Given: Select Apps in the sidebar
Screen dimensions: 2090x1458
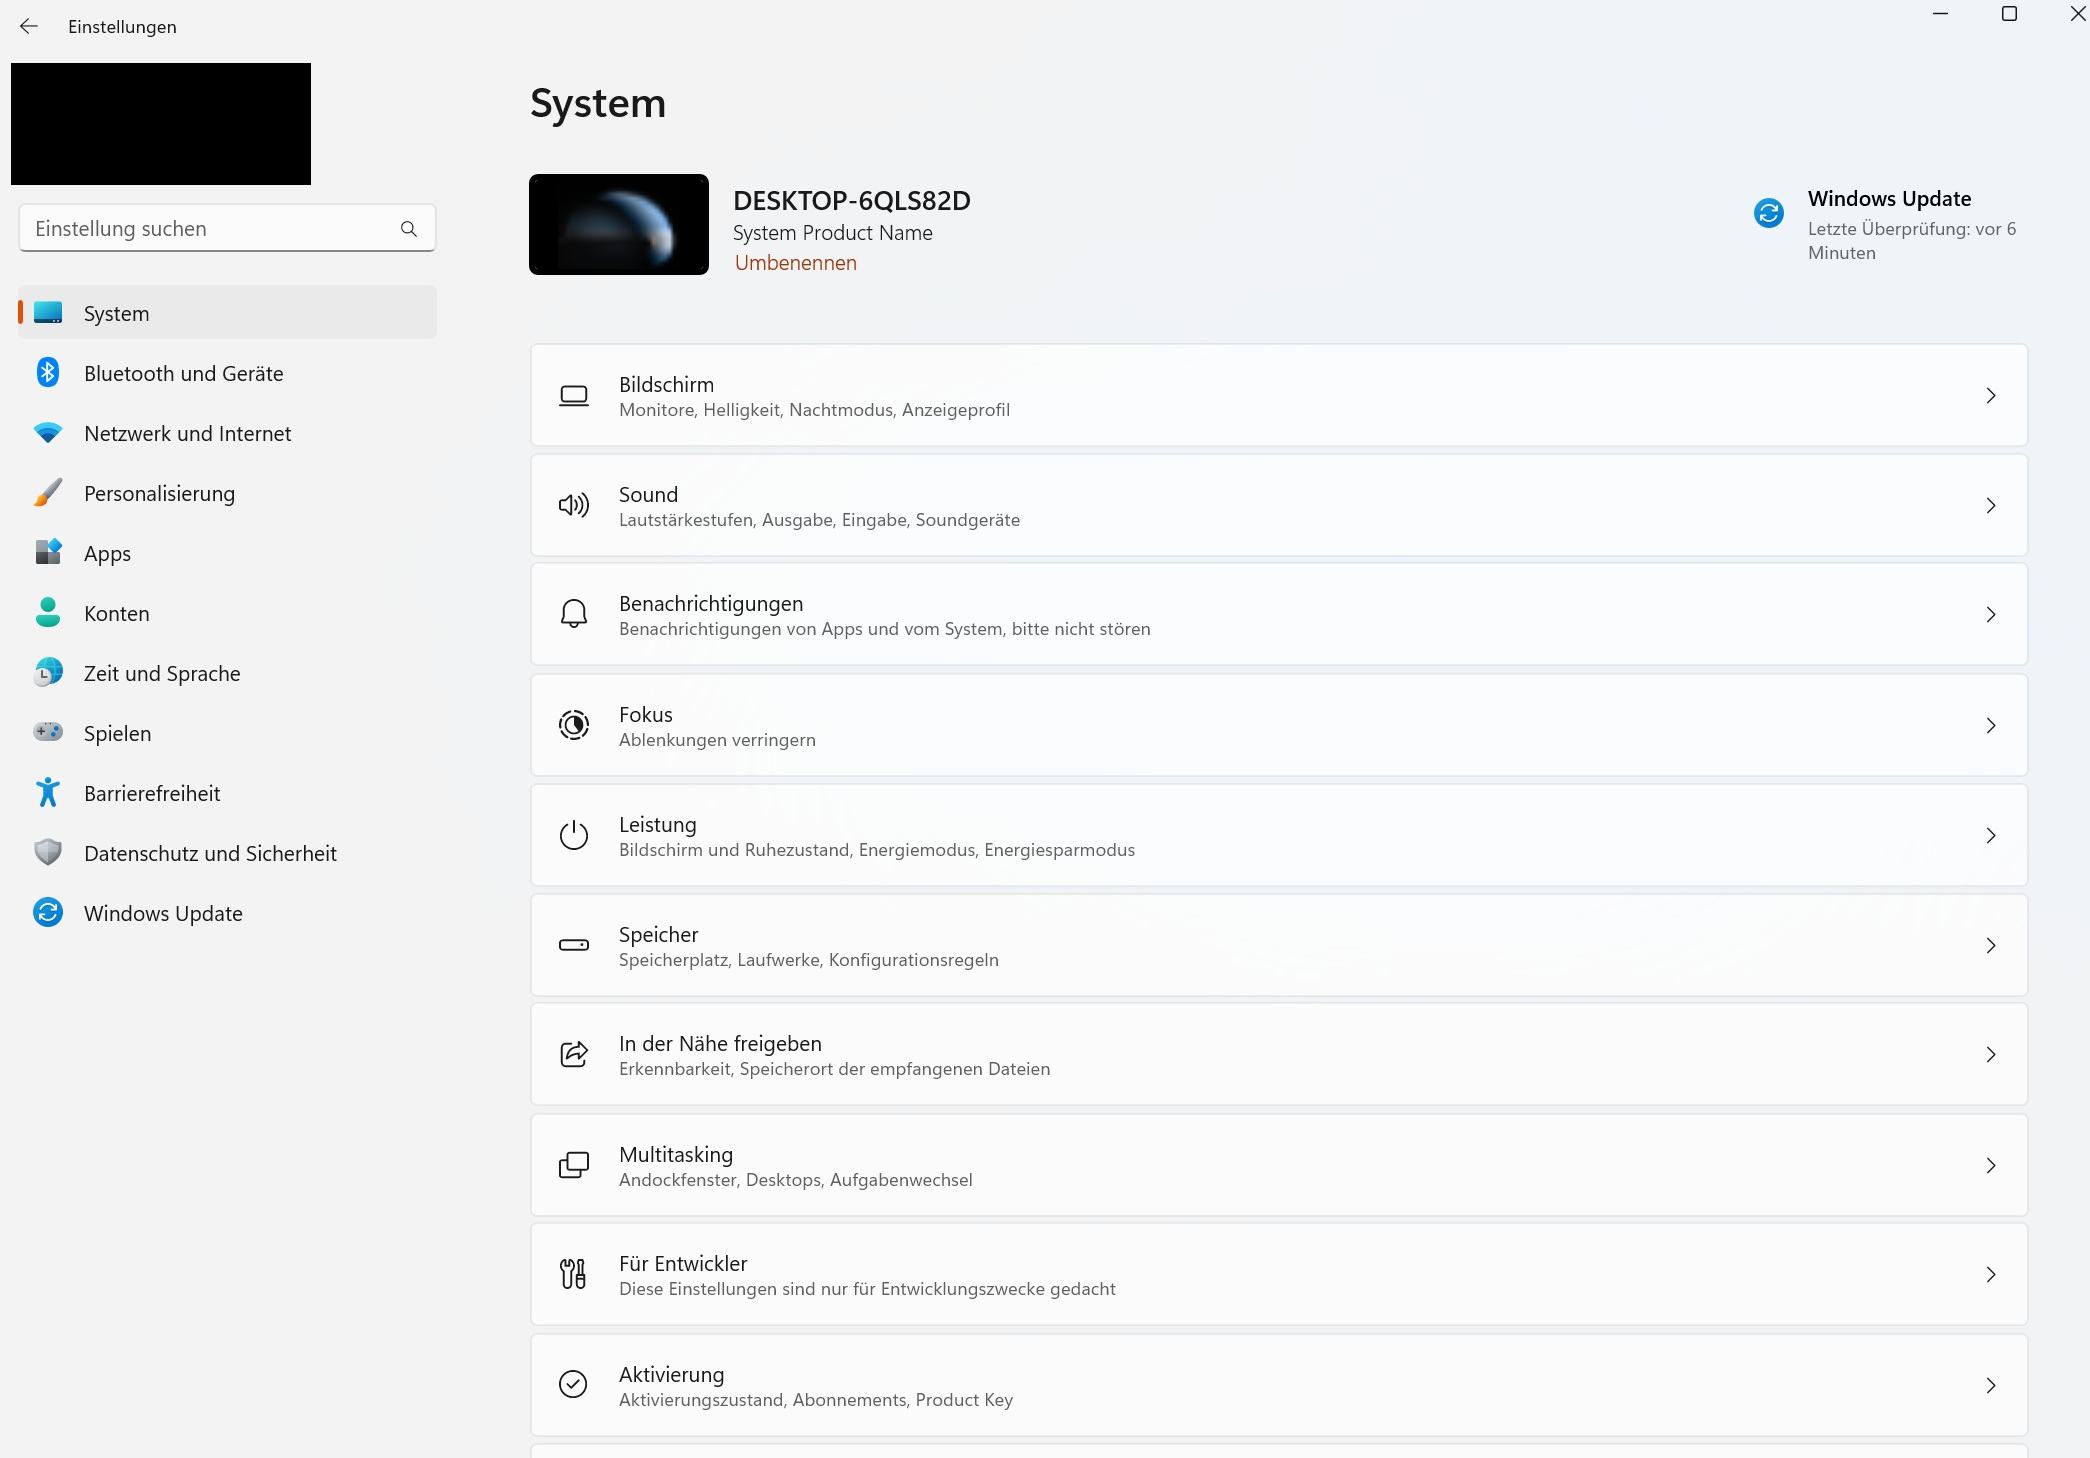Looking at the screenshot, I should [107, 553].
